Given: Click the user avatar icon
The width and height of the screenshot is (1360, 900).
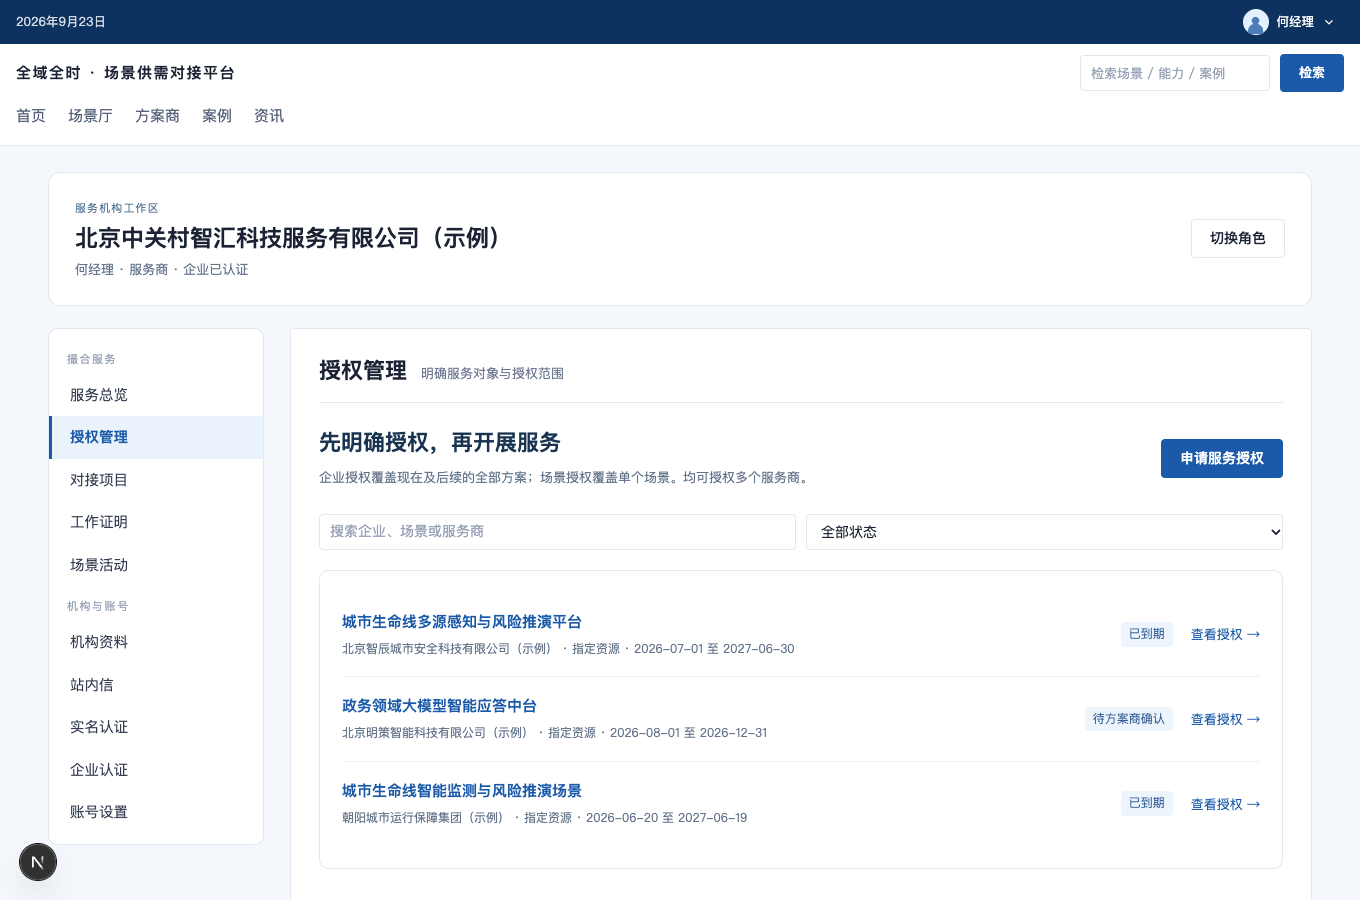Looking at the screenshot, I should pyautogui.click(x=1255, y=22).
